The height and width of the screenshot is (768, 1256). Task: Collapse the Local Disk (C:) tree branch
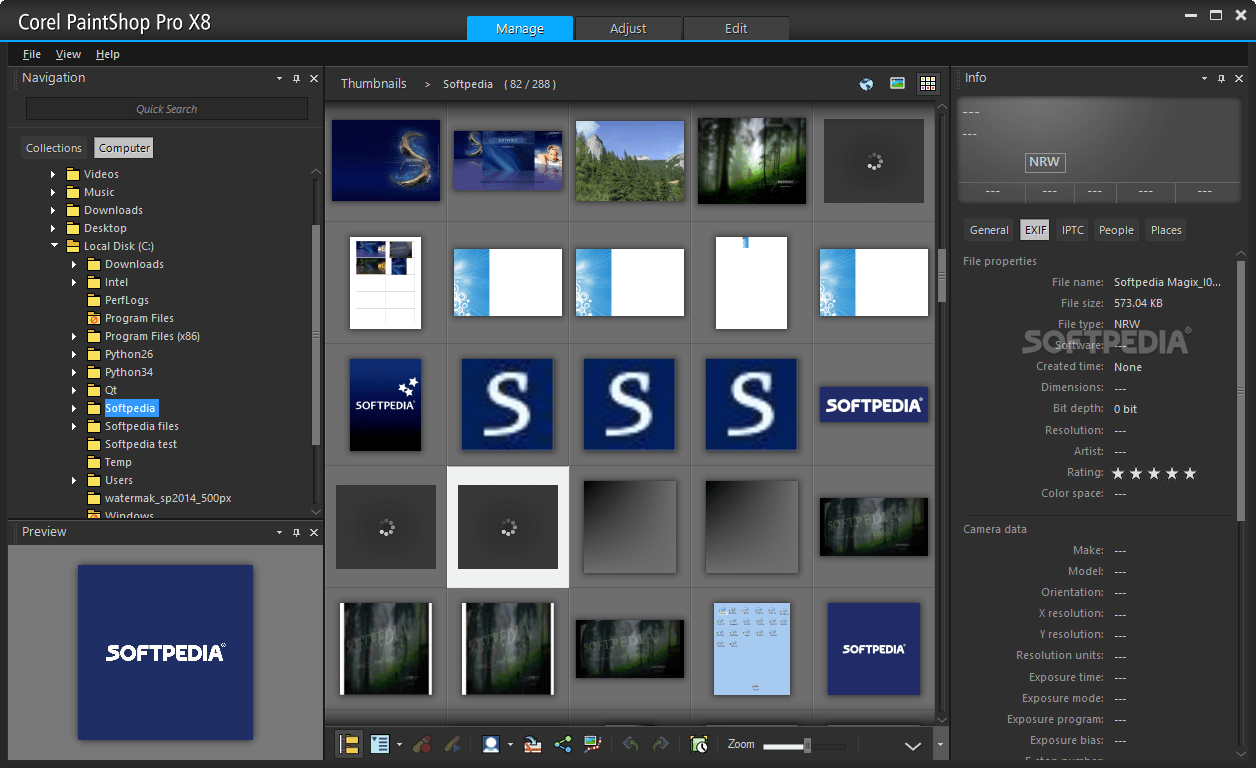coord(55,245)
